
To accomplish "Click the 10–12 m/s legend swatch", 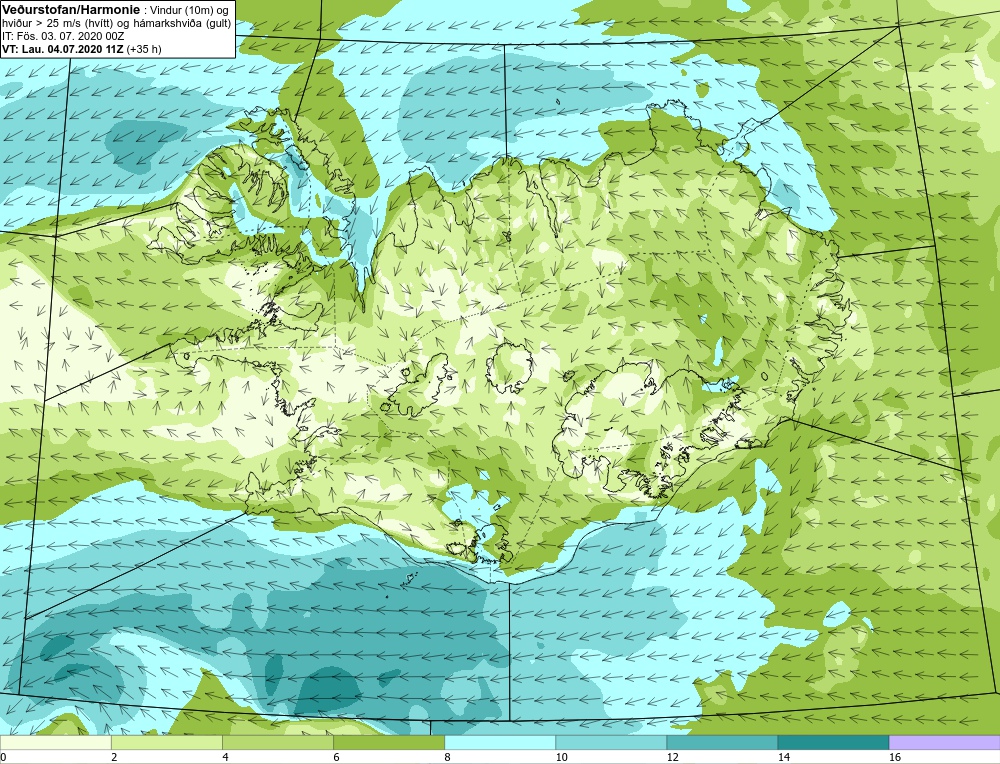I will pos(611,742).
